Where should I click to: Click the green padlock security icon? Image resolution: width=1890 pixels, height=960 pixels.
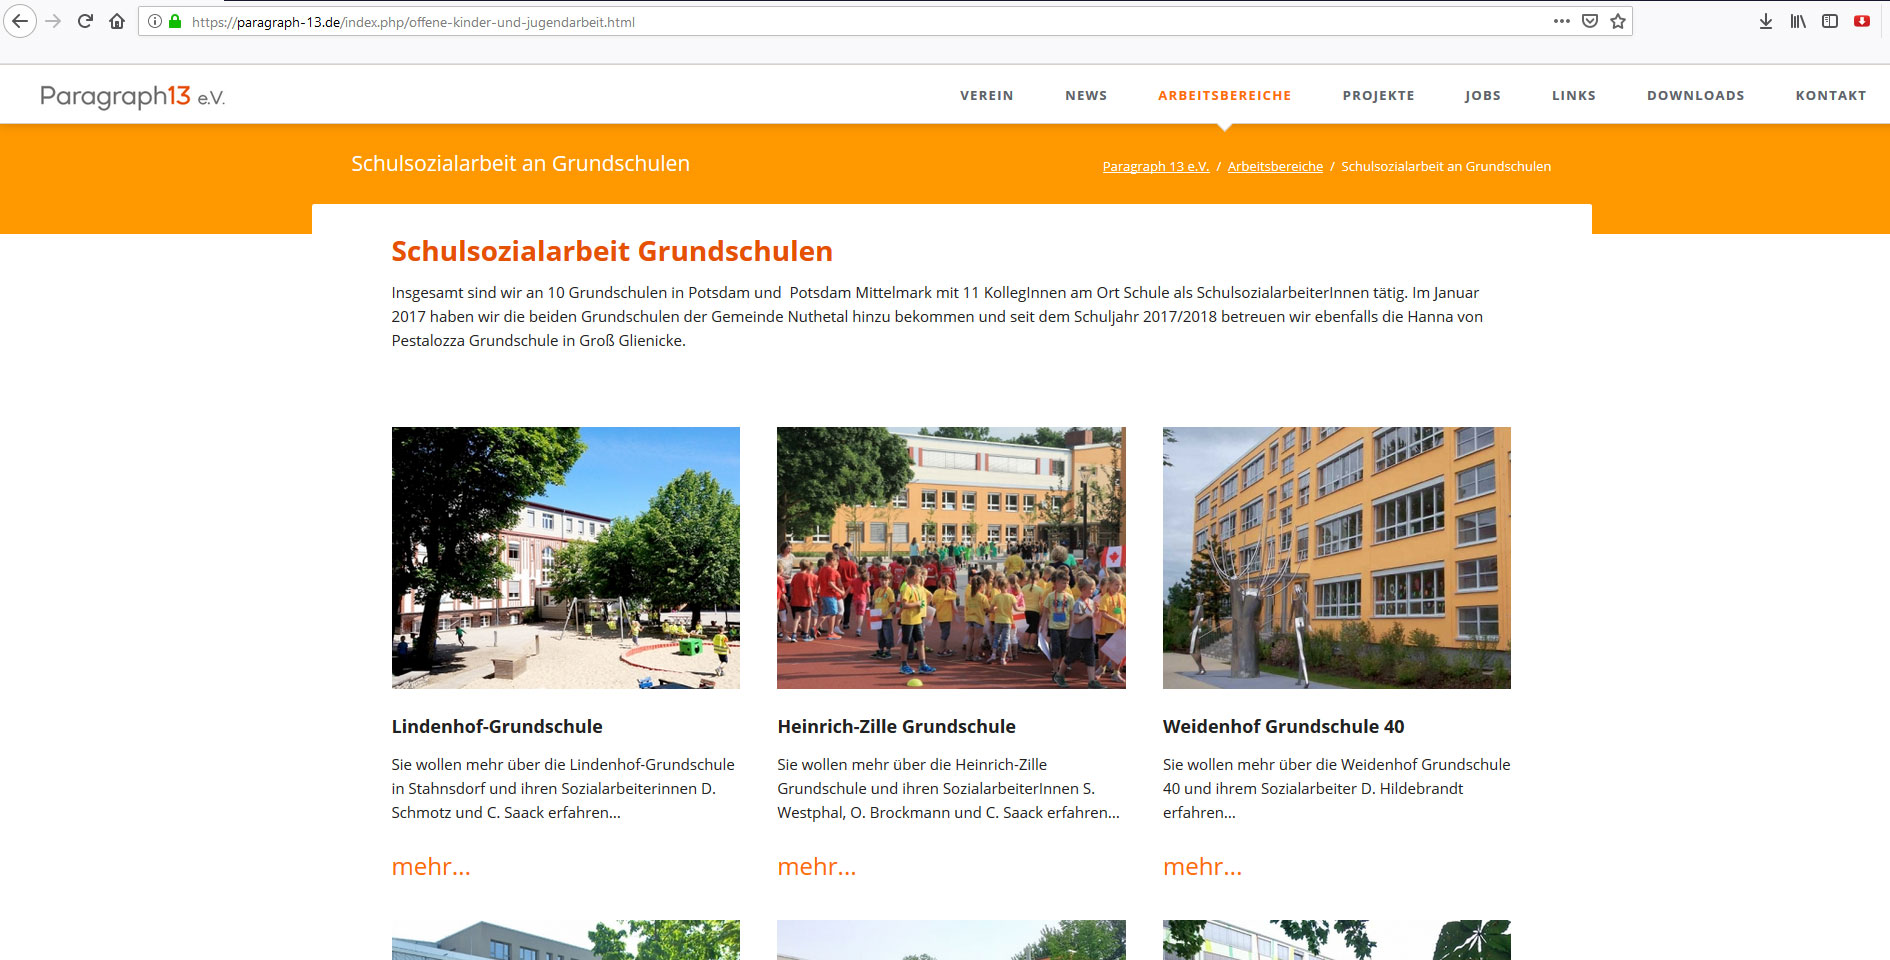coord(175,21)
